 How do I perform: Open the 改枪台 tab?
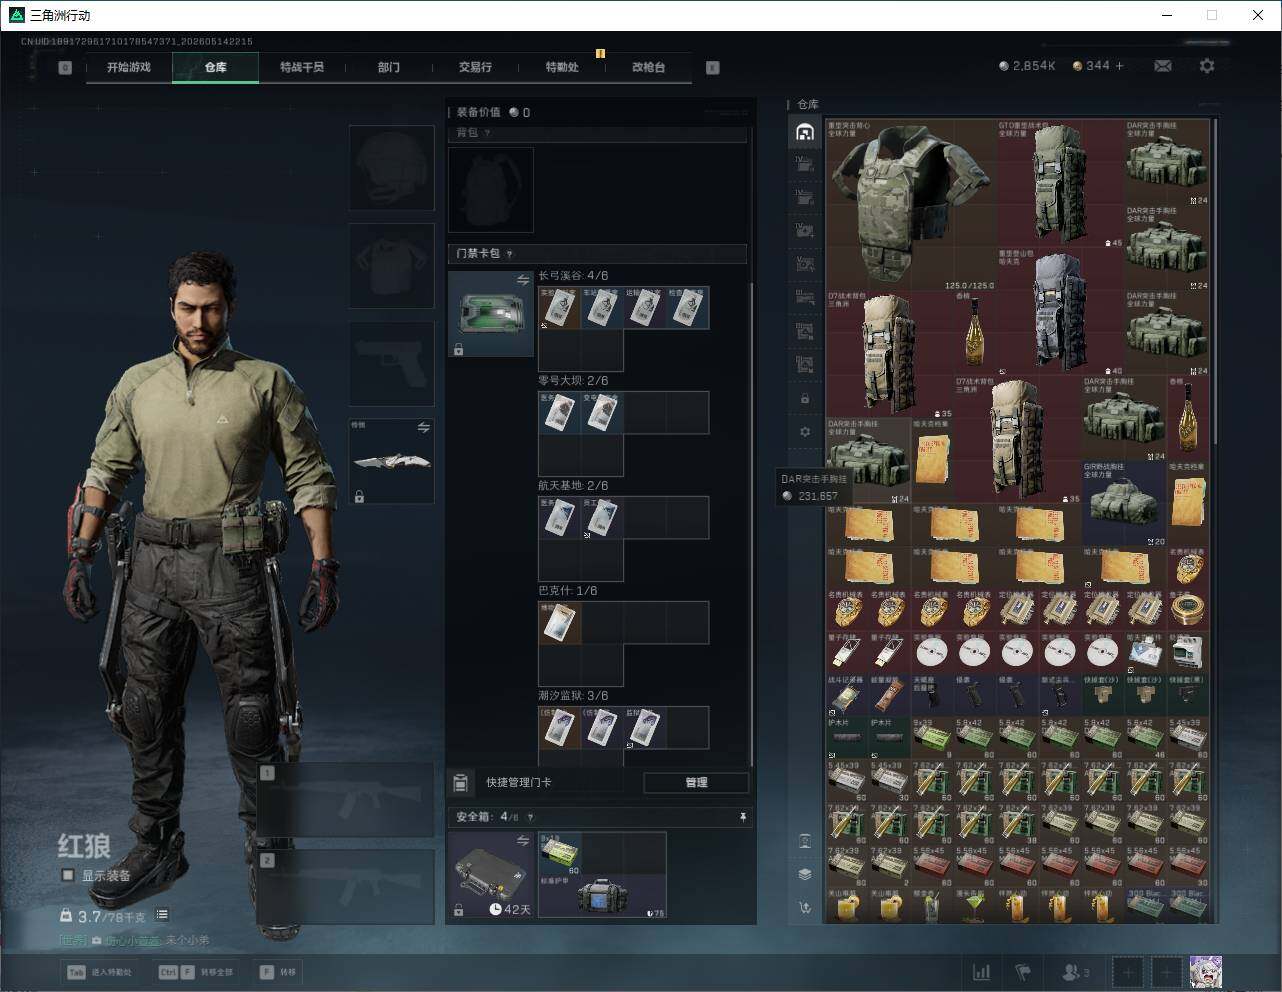(x=648, y=67)
